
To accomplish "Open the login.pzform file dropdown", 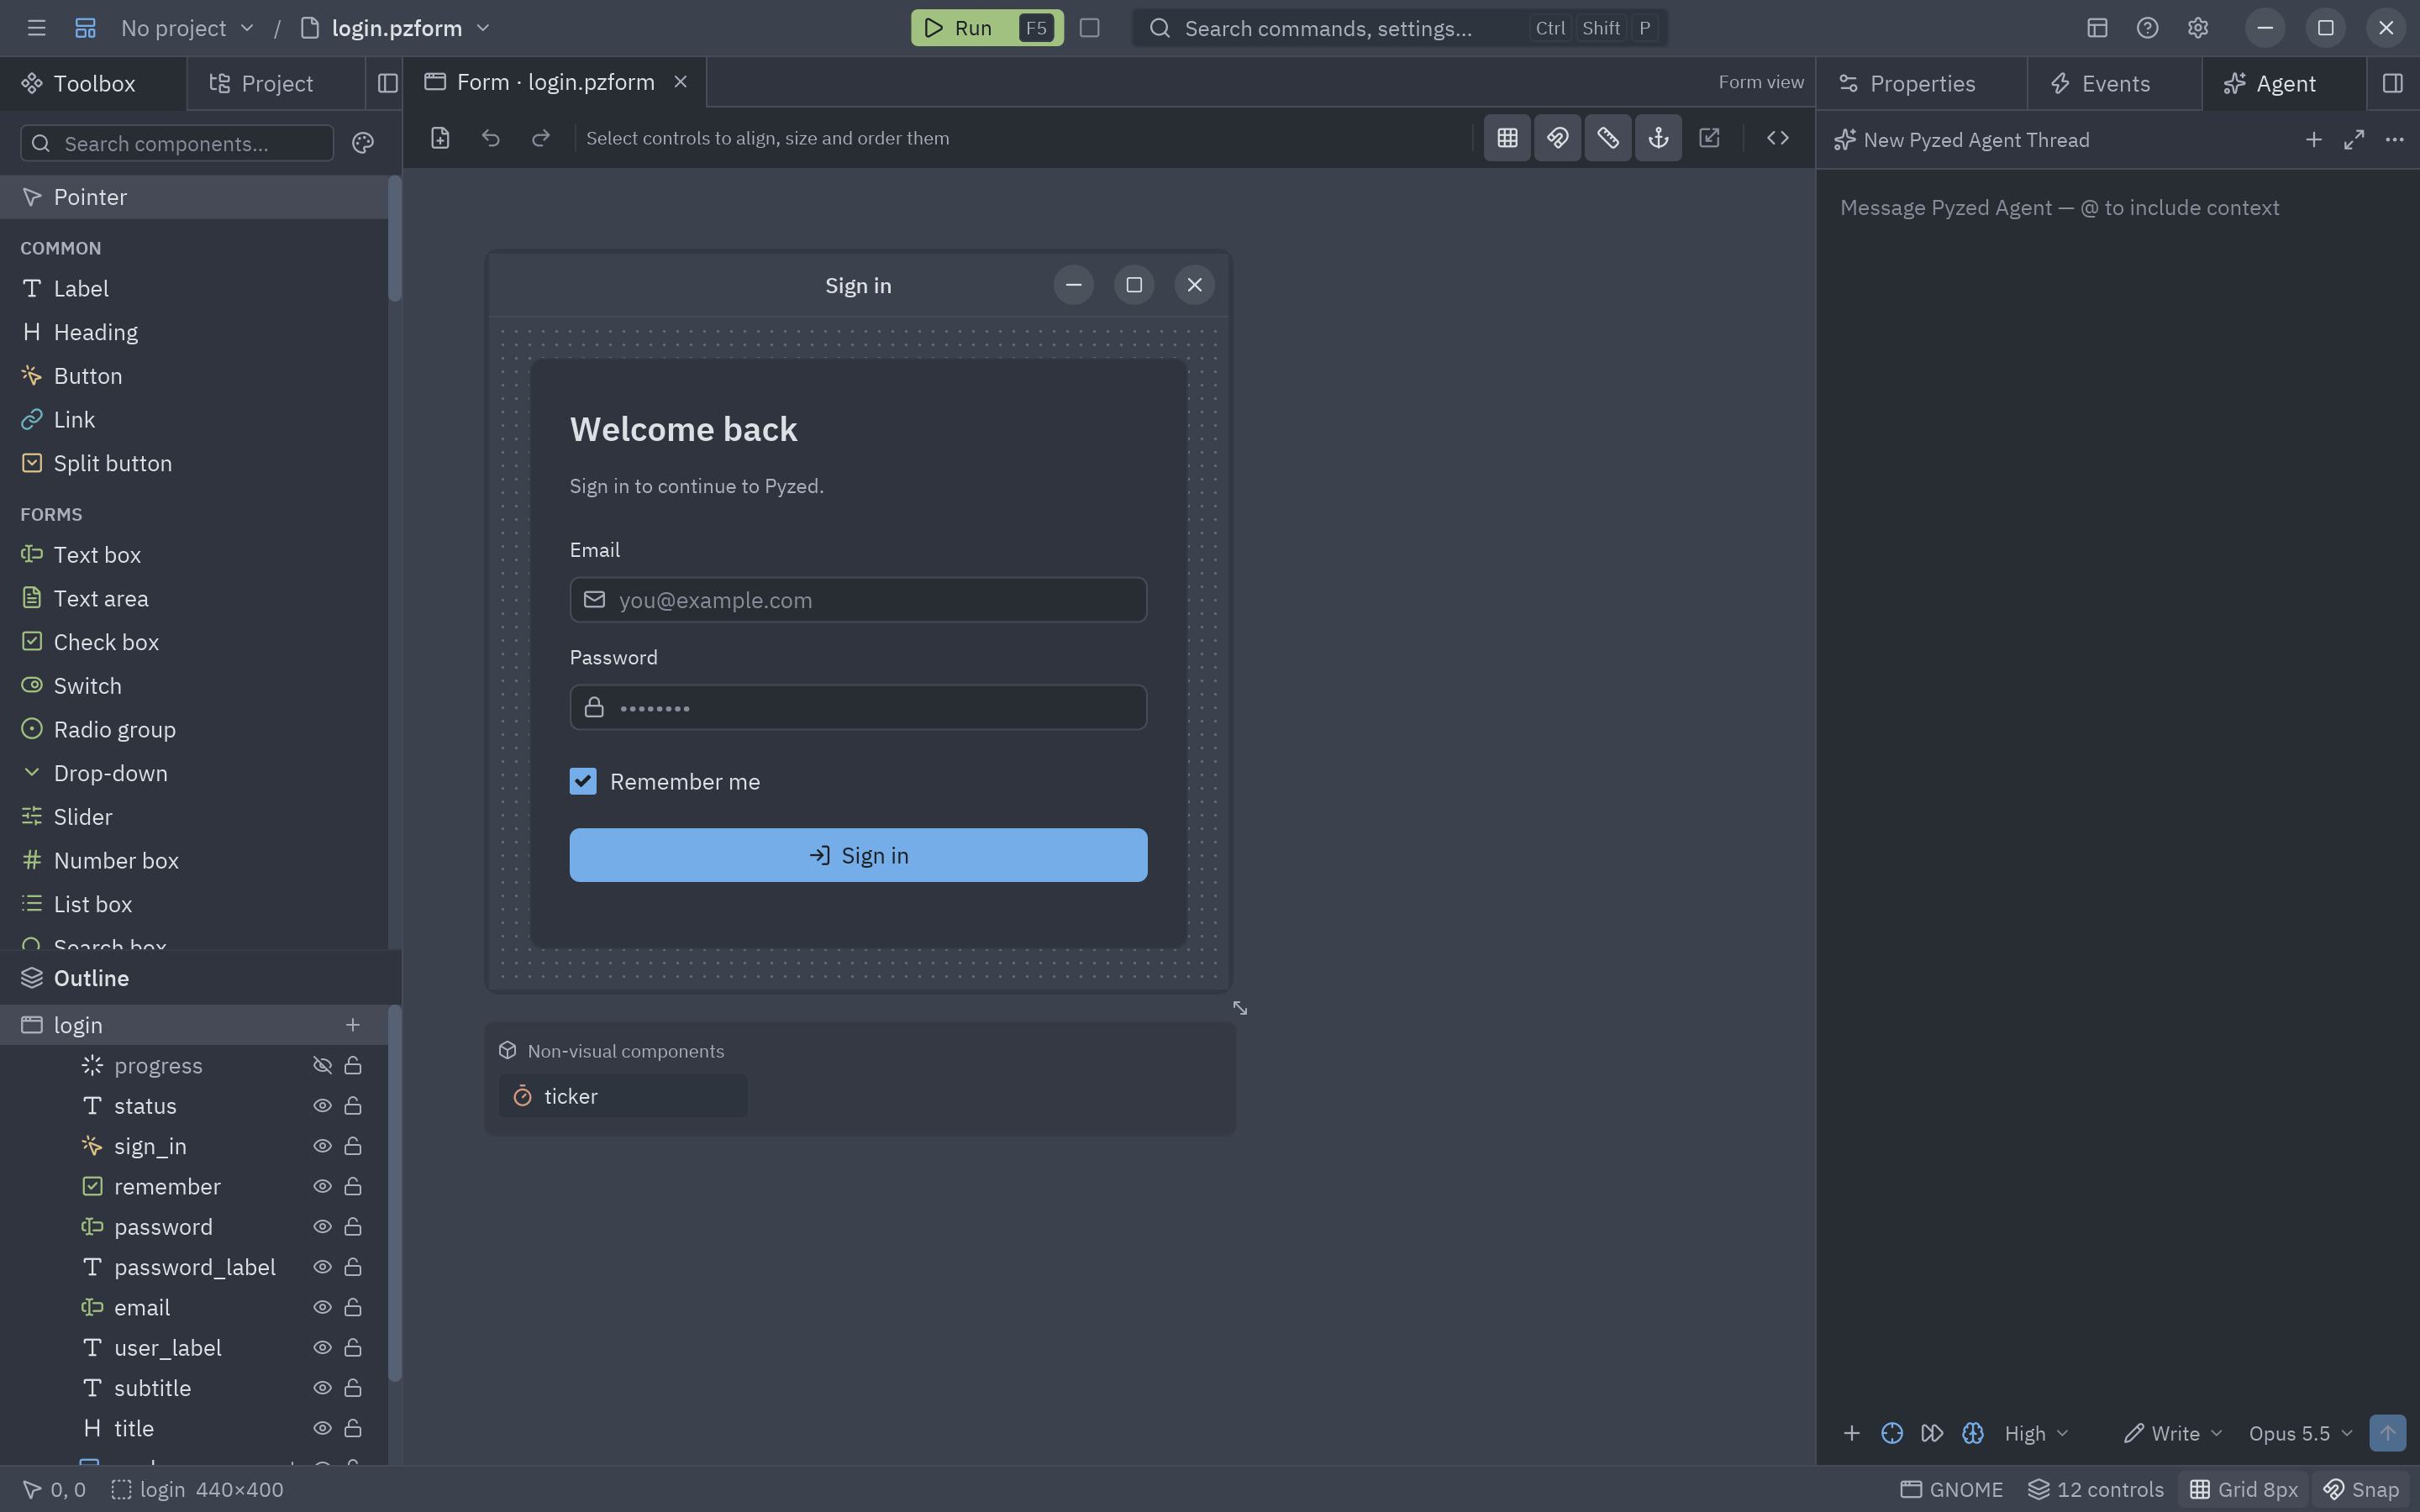I will pyautogui.click(x=396, y=28).
